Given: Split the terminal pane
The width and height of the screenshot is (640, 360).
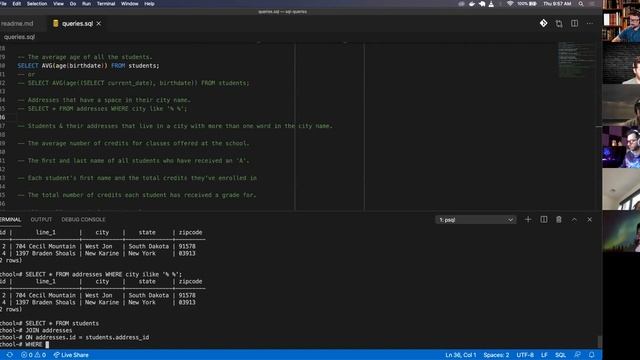Looking at the screenshot, I should 544,220.
